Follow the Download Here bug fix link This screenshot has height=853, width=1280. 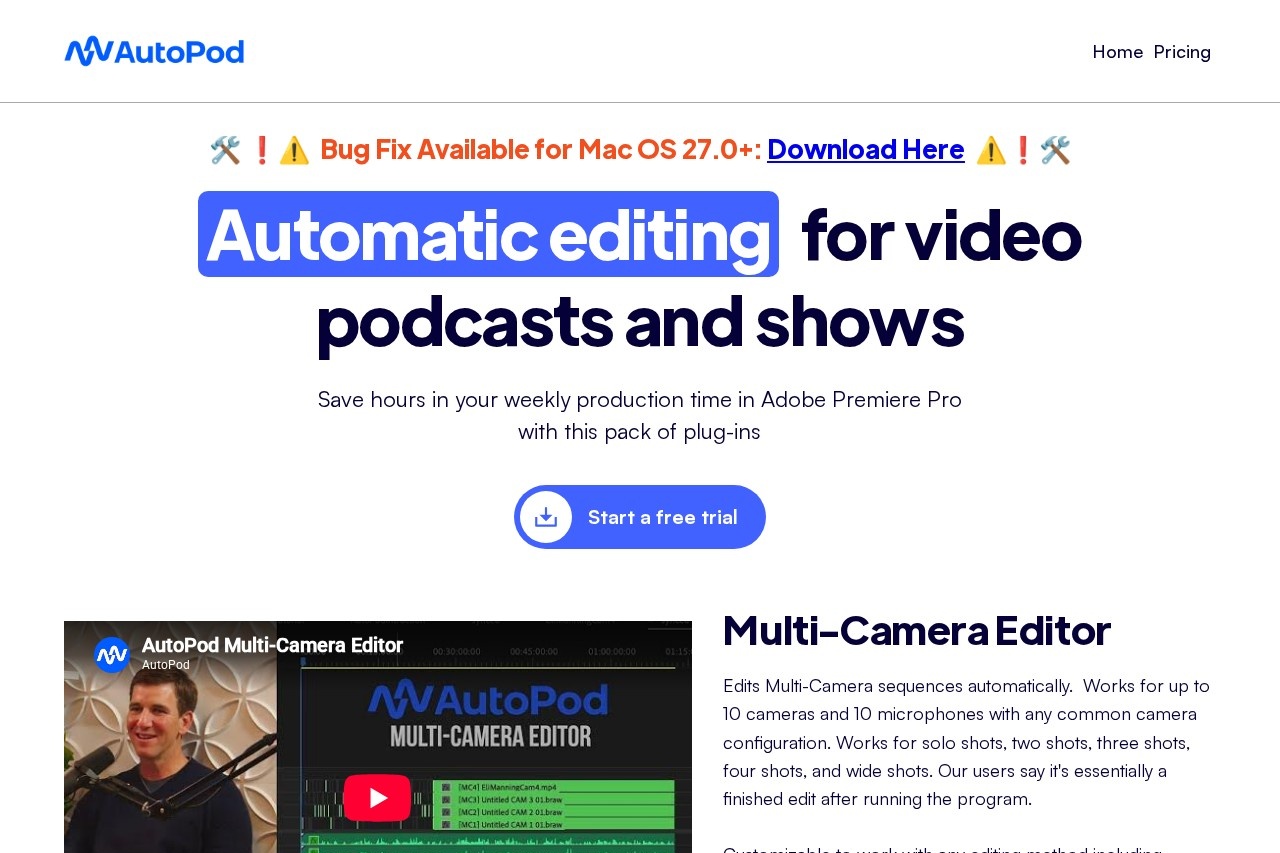pos(865,149)
